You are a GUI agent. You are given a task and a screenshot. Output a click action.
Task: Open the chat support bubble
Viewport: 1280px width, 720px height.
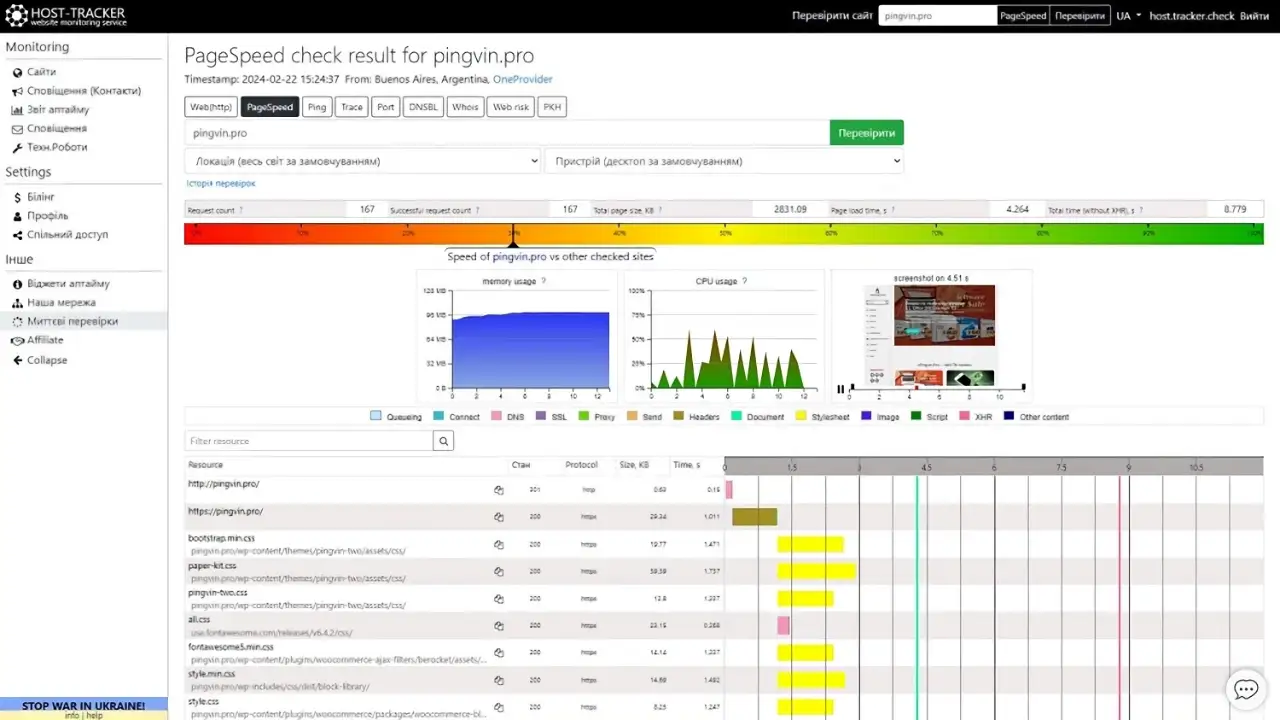point(1246,689)
